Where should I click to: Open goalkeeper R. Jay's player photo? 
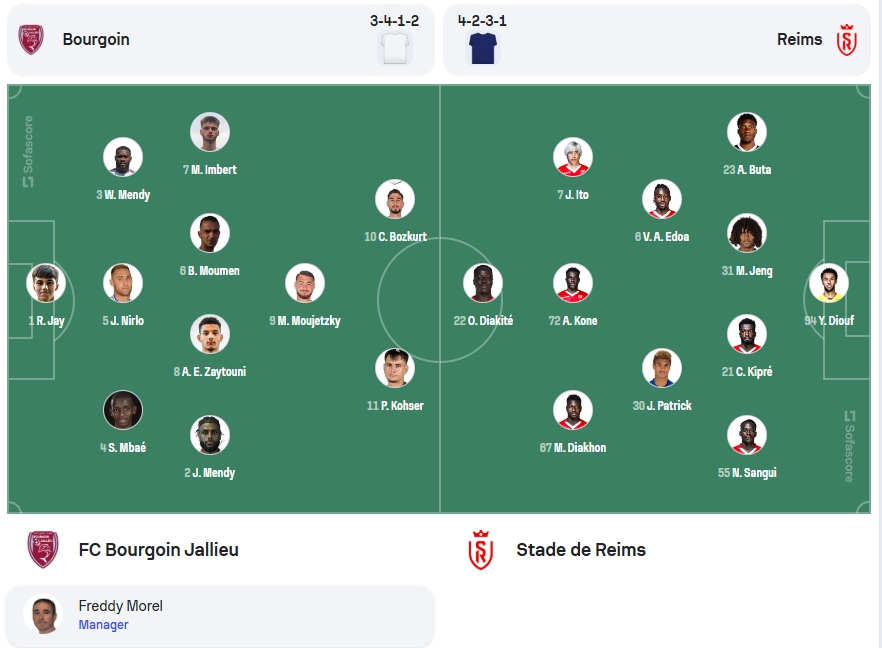click(x=46, y=283)
